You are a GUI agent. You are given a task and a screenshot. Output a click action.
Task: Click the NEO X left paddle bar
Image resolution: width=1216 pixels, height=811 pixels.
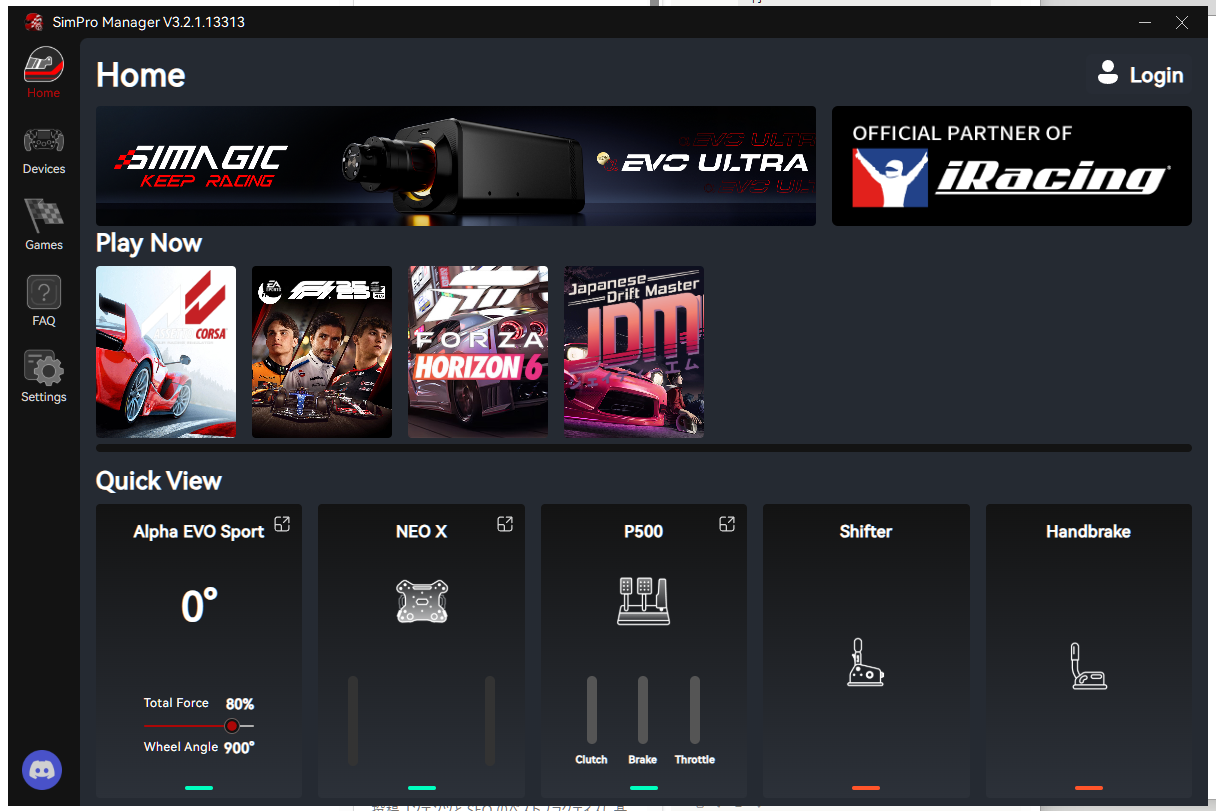pos(353,721)
